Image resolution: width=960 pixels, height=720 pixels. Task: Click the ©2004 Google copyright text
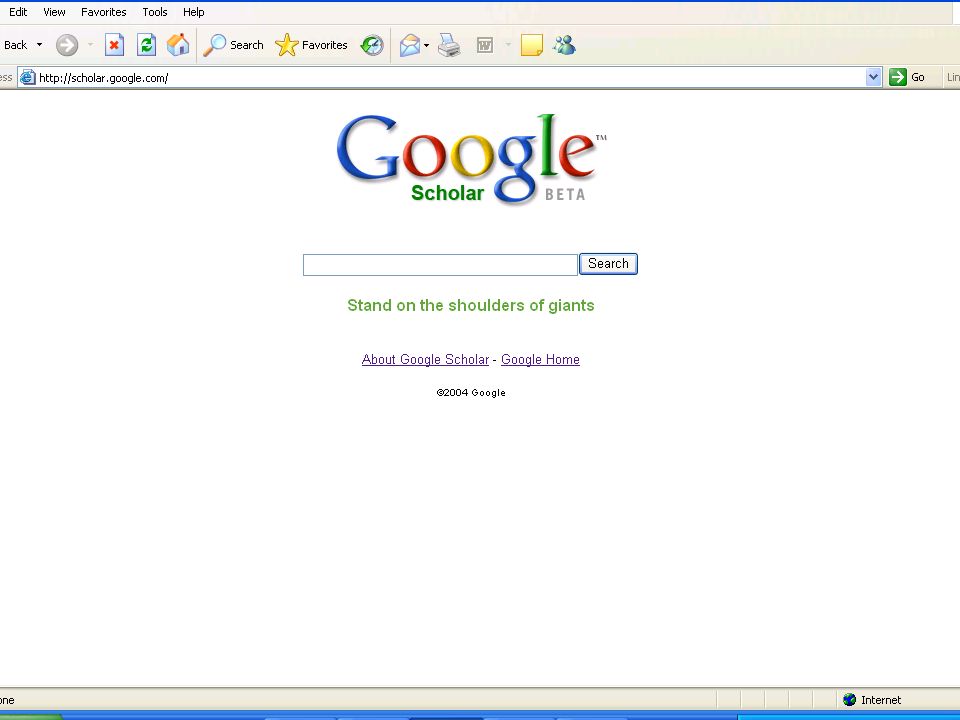pyautogui.click(x=471, y=393)
